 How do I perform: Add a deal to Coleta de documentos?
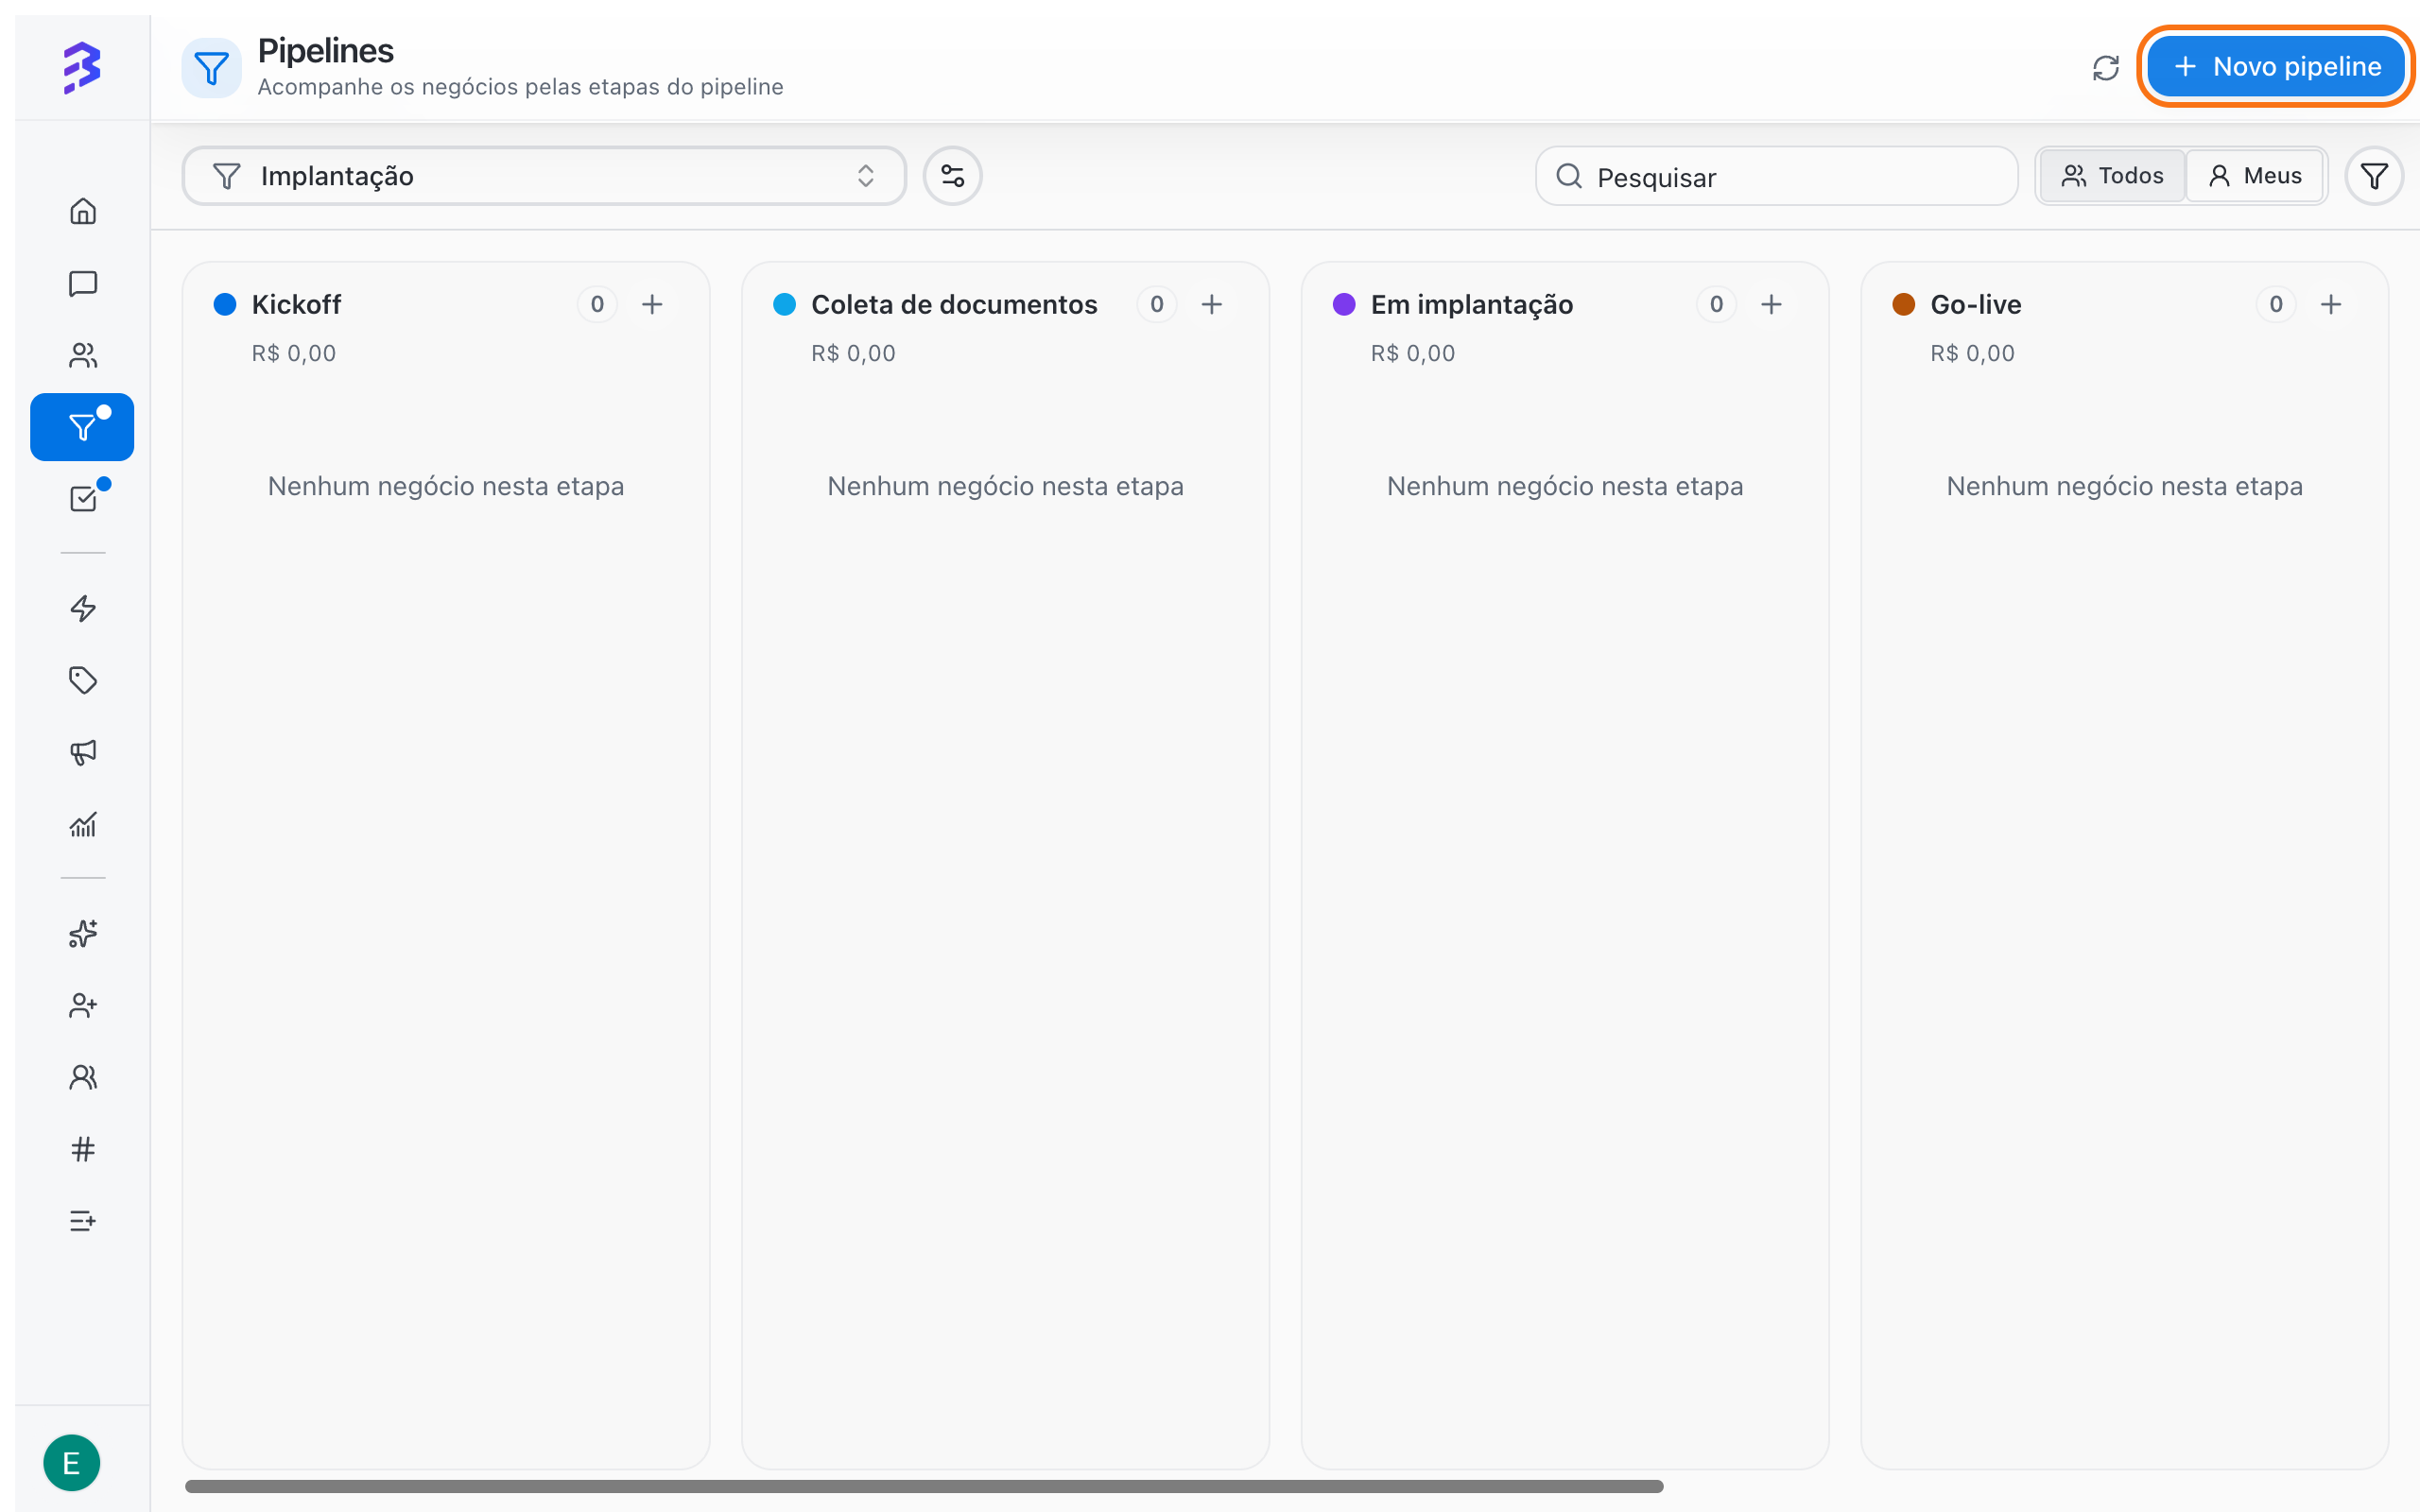1212,304
